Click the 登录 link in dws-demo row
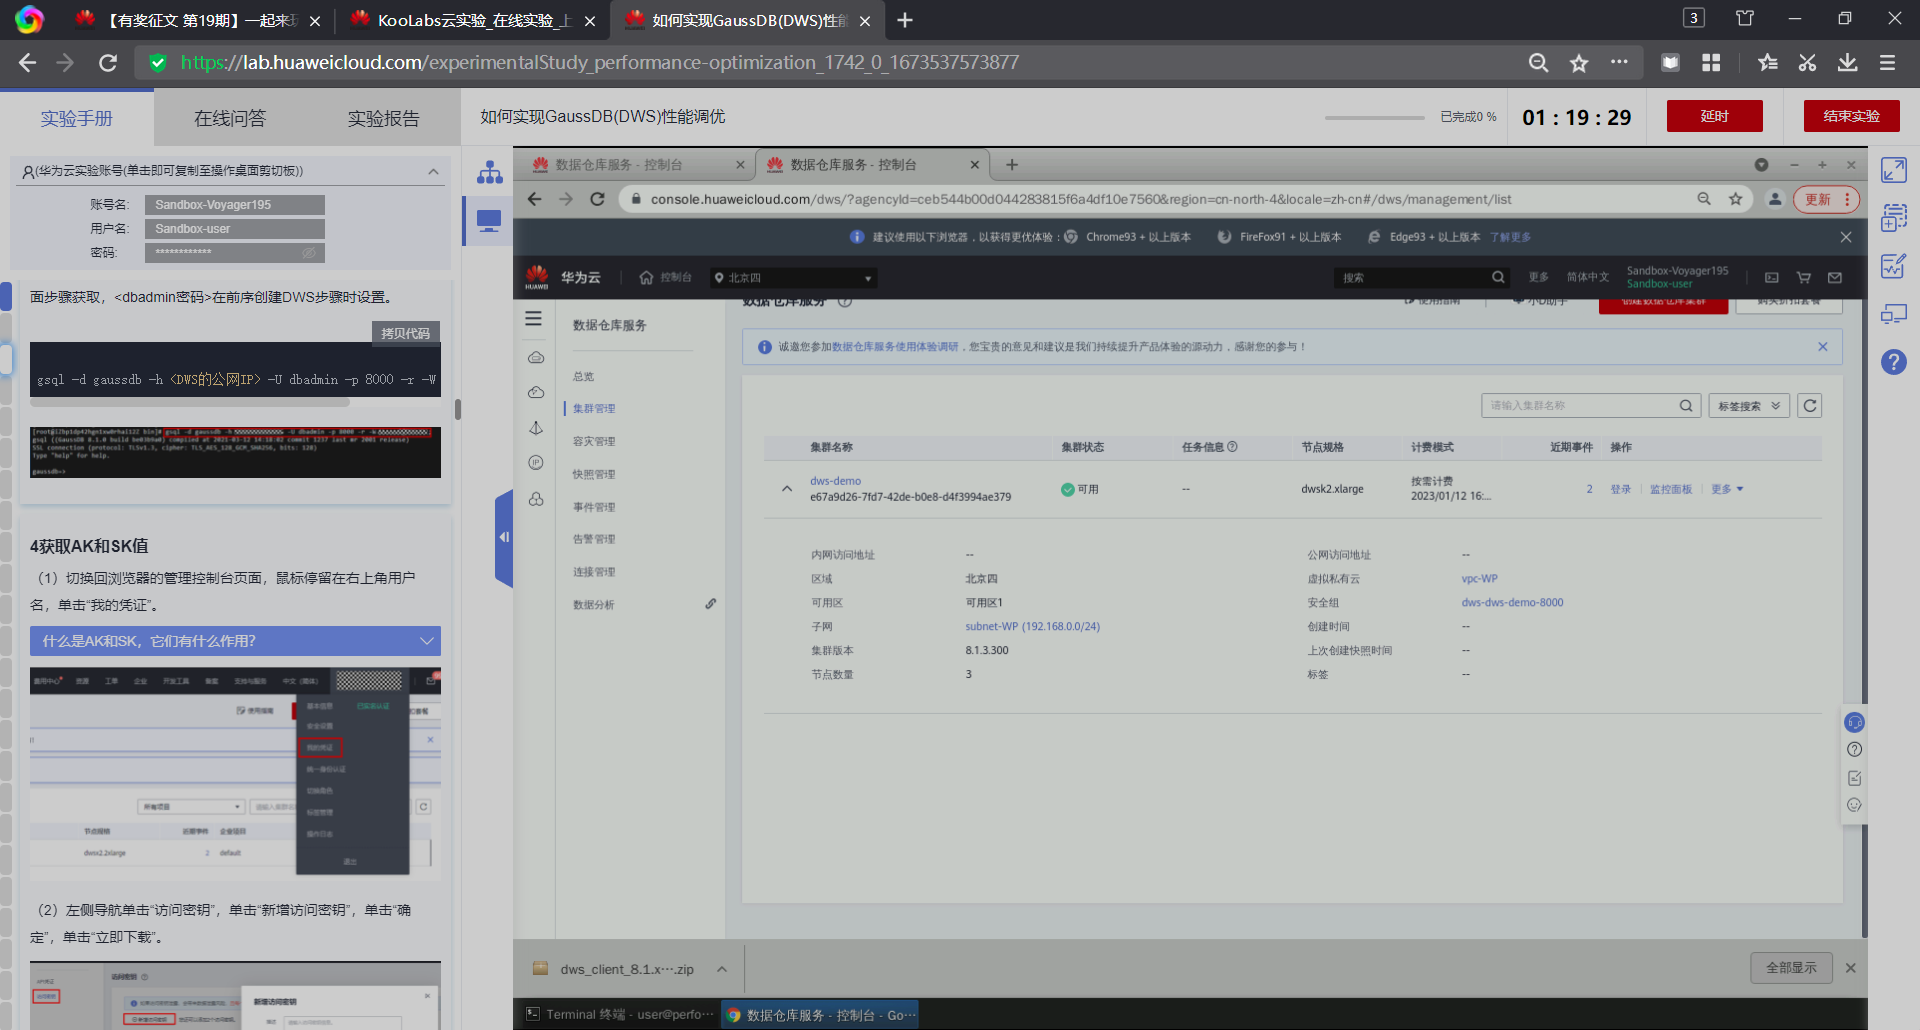 (x=1621, y=489)
